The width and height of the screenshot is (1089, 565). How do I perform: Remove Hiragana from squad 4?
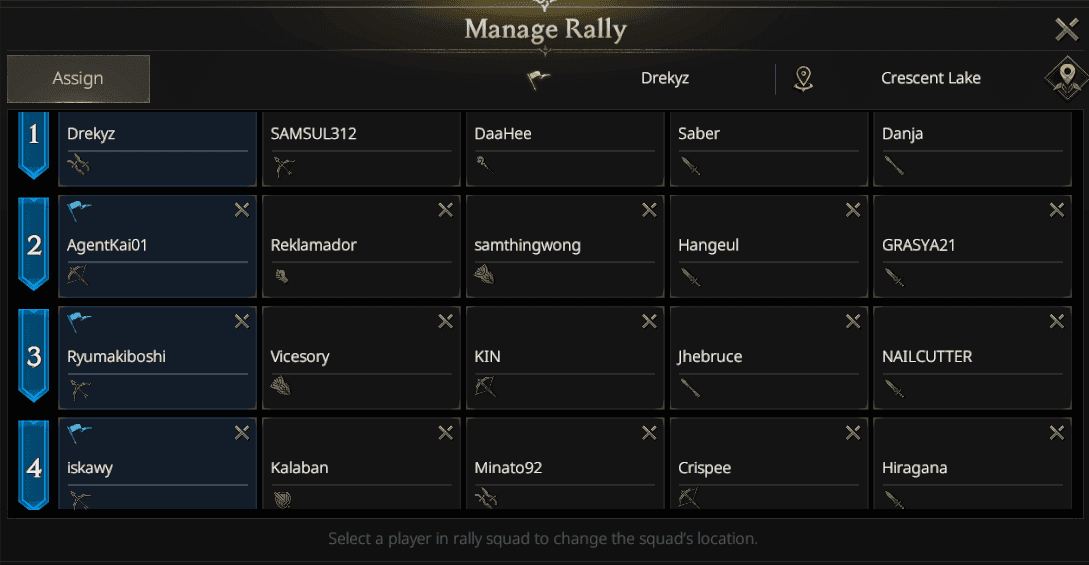(1056, 433)
